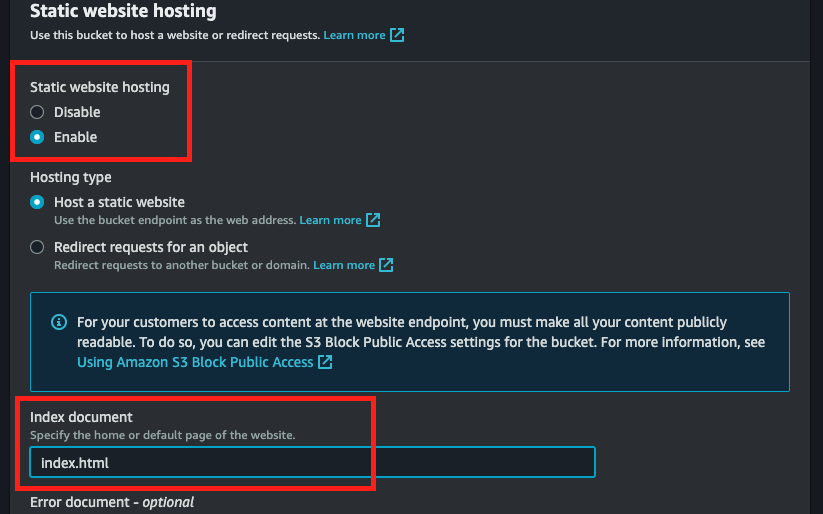Click the 'Specify the home or default page' description
Screen dimensions: 823x514
tap(162, 435)
